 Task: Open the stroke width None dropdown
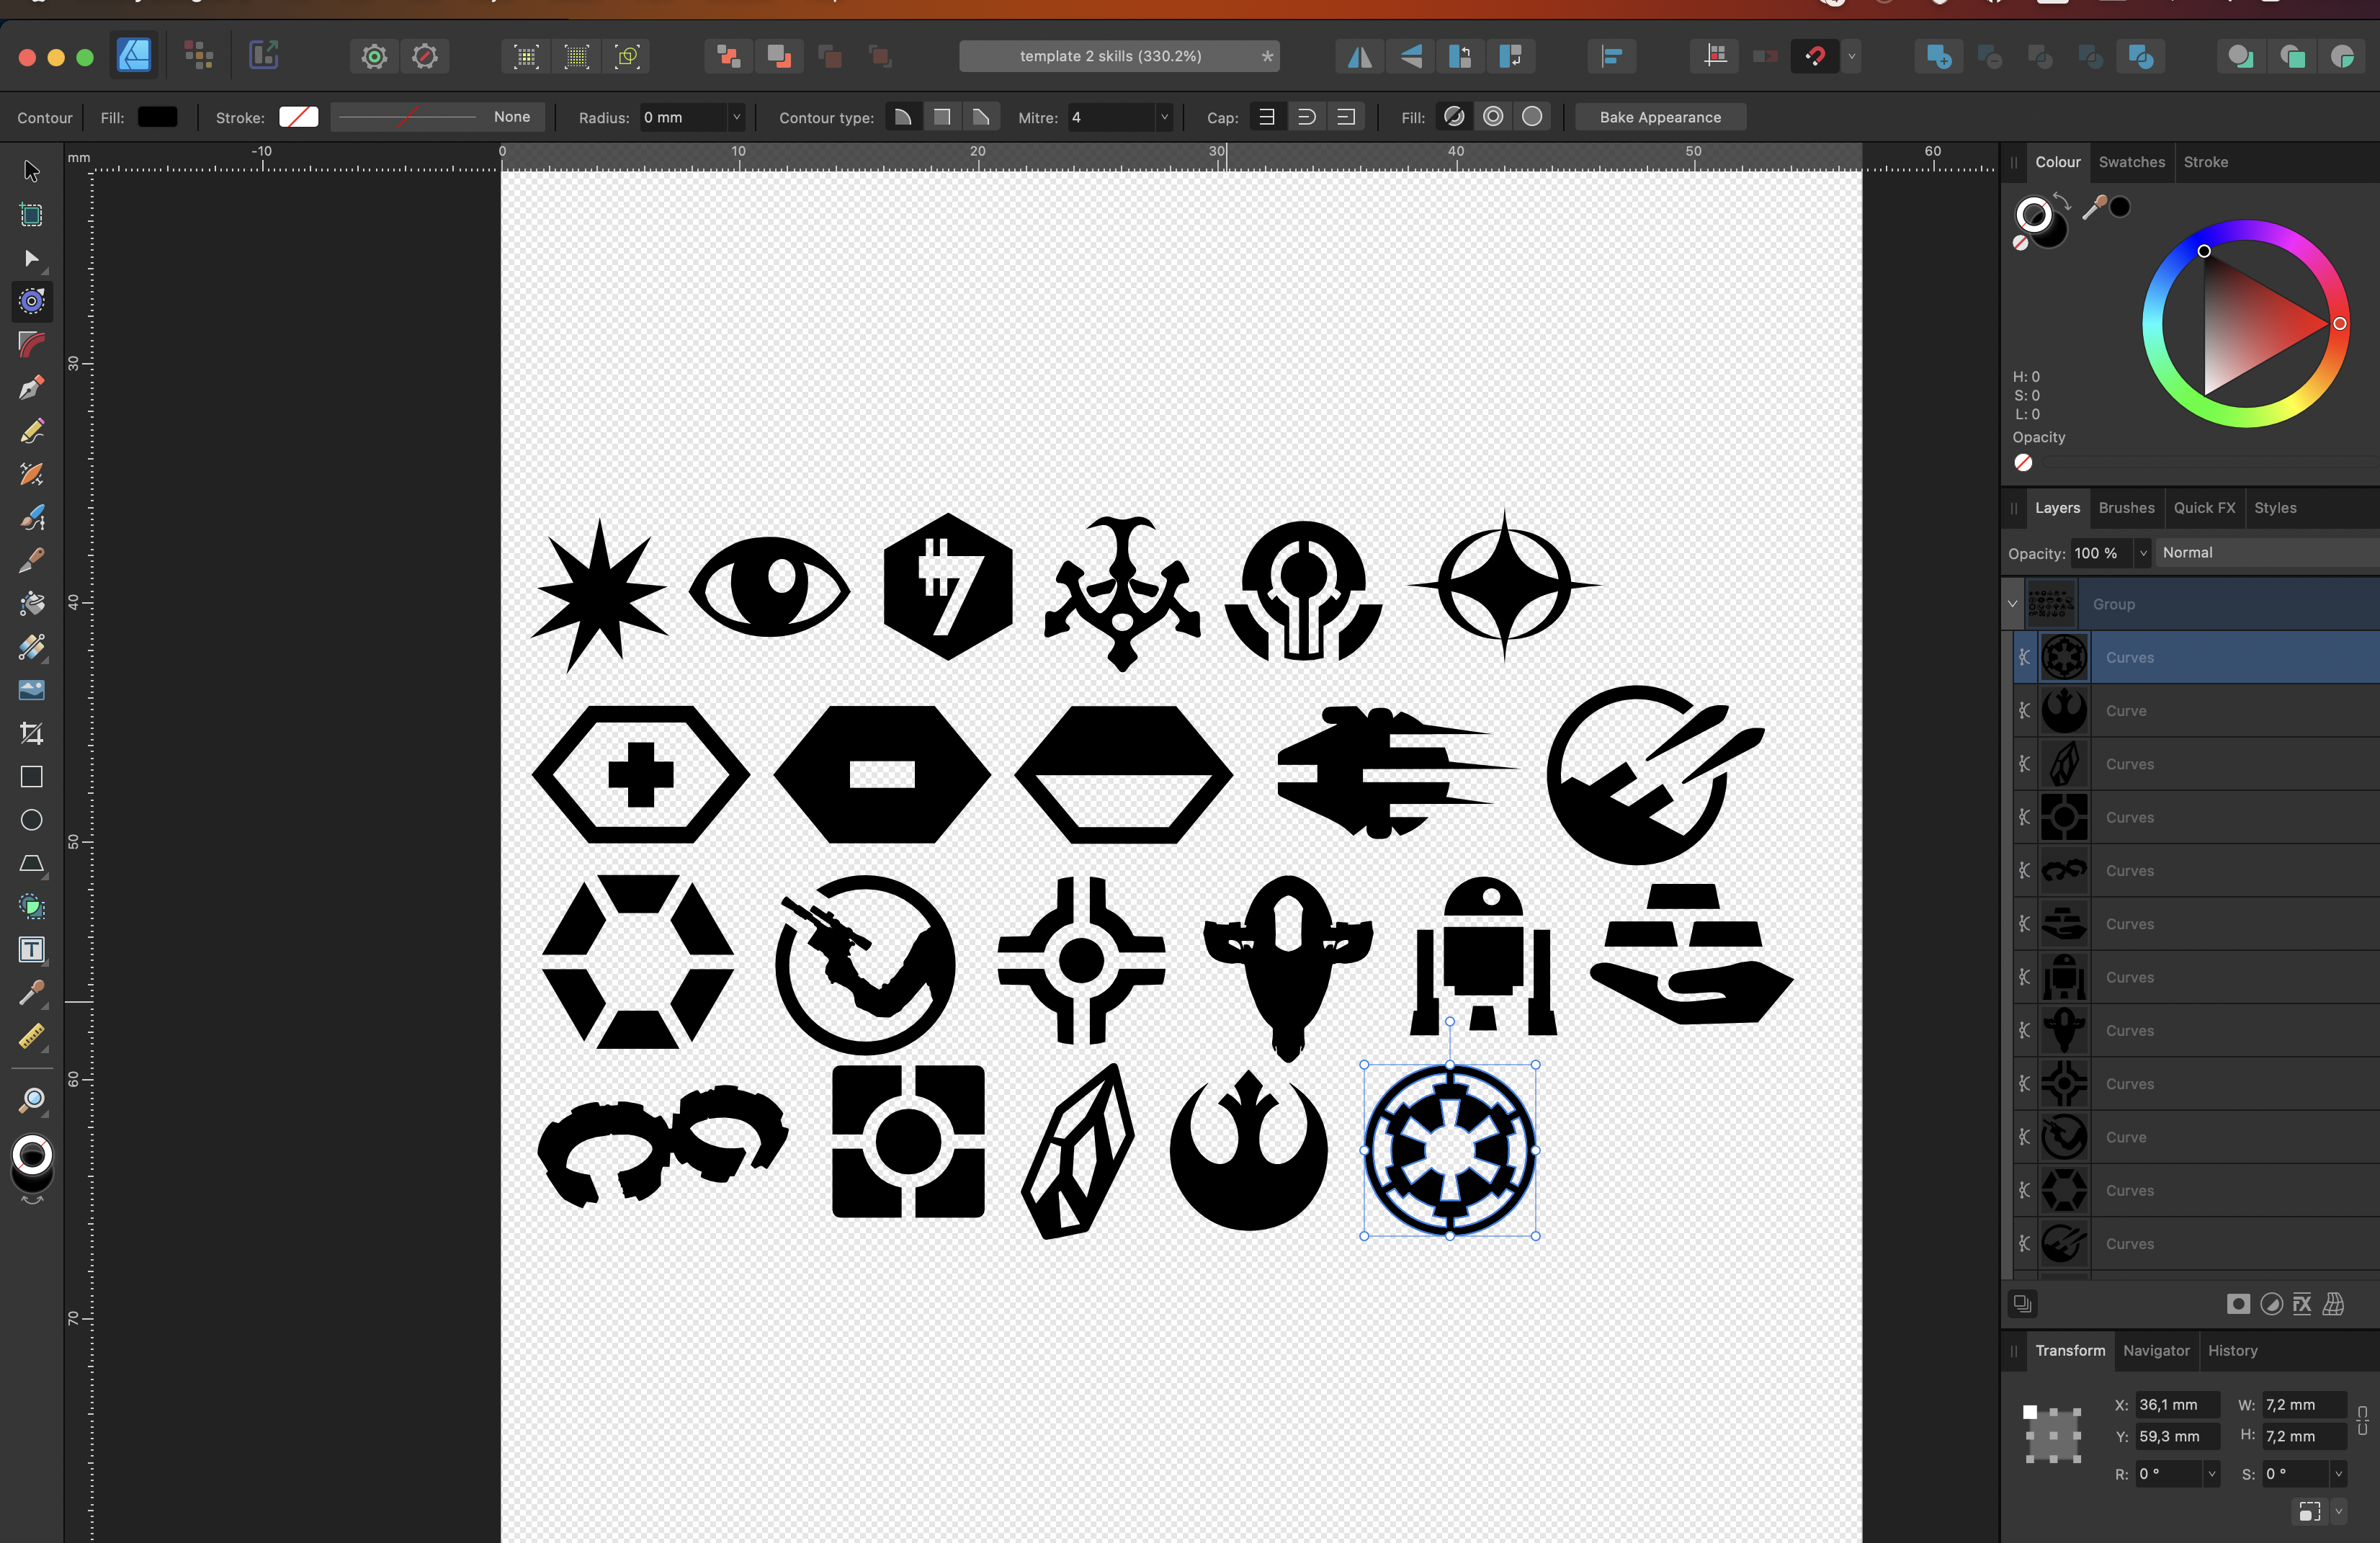[438, 117]
